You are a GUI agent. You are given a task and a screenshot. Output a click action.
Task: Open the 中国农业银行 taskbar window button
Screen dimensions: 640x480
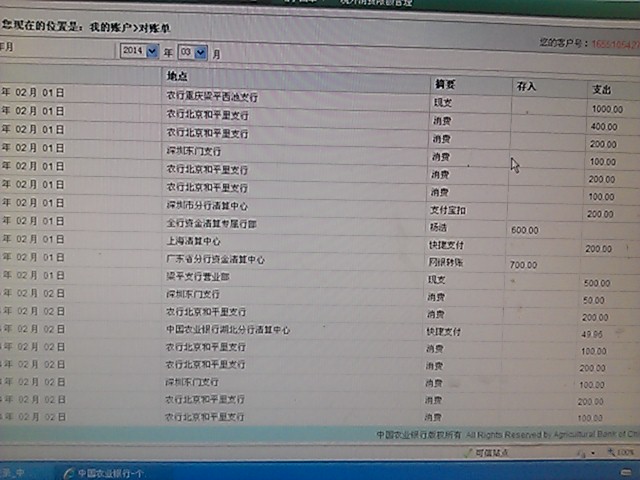pos(104,473)
